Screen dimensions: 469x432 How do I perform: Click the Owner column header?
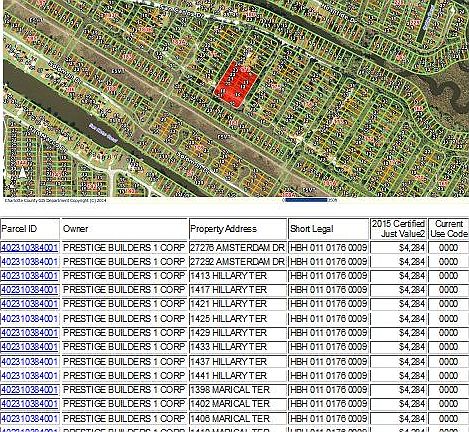76,229
